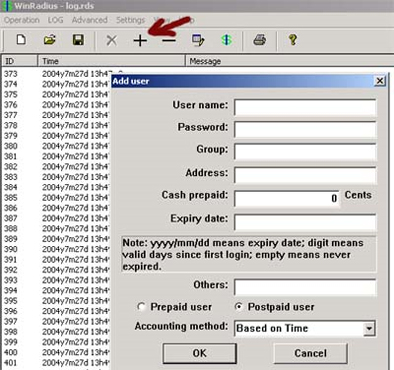
Task: Open the edit/query toolbar icon with pencil
Action: [x=198, y=40]
